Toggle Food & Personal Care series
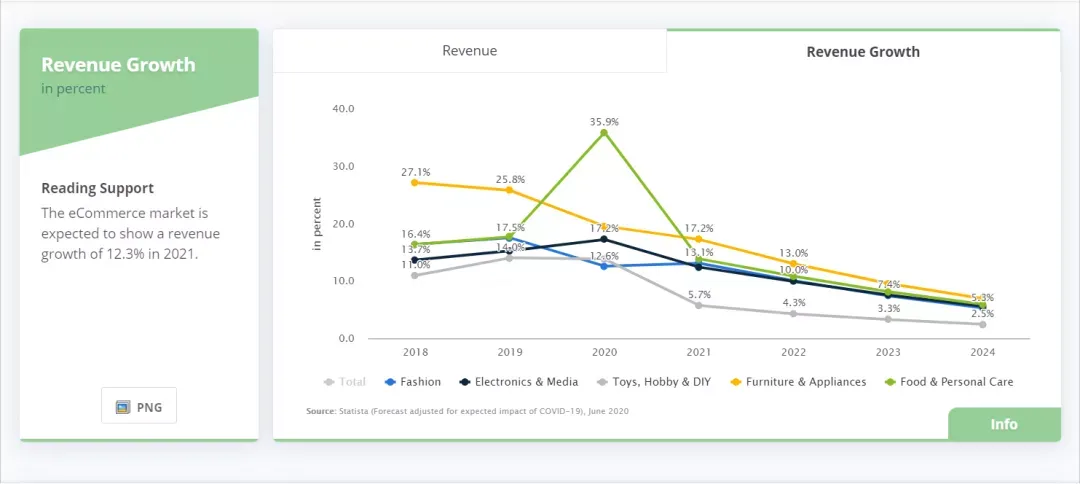 (x=949, y=381)
